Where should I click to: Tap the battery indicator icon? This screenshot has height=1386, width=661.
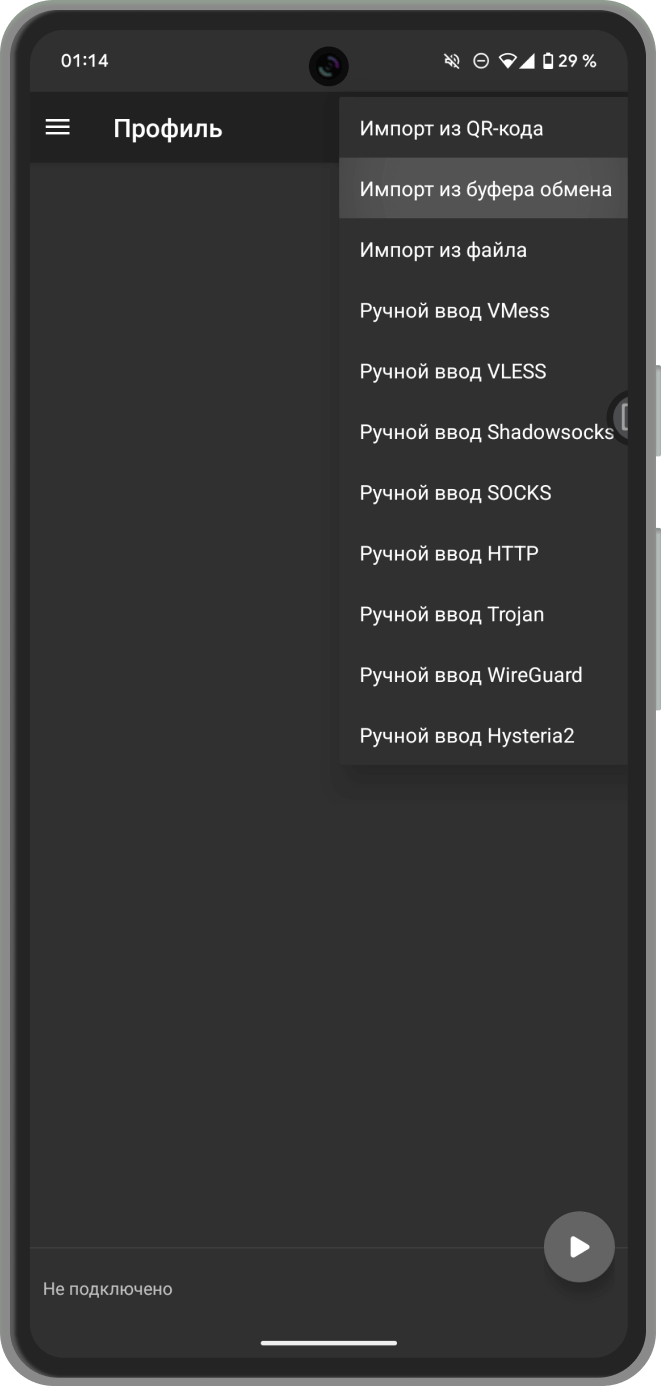547,61
